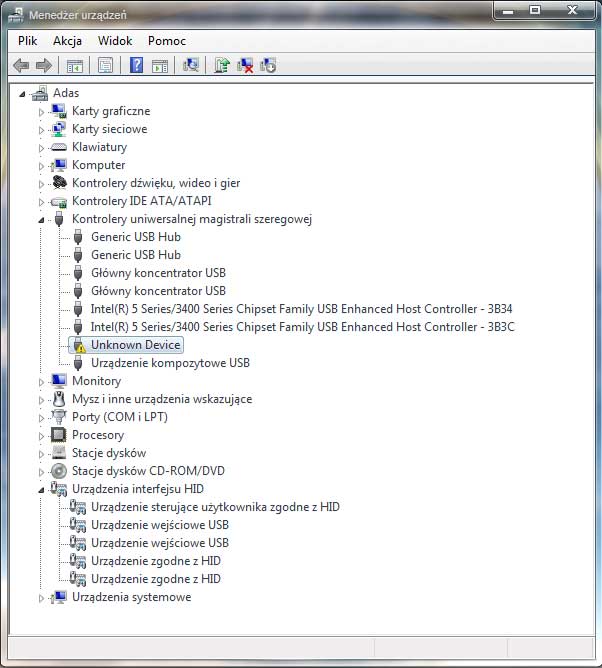Click the Procesory chip icon

58,435
